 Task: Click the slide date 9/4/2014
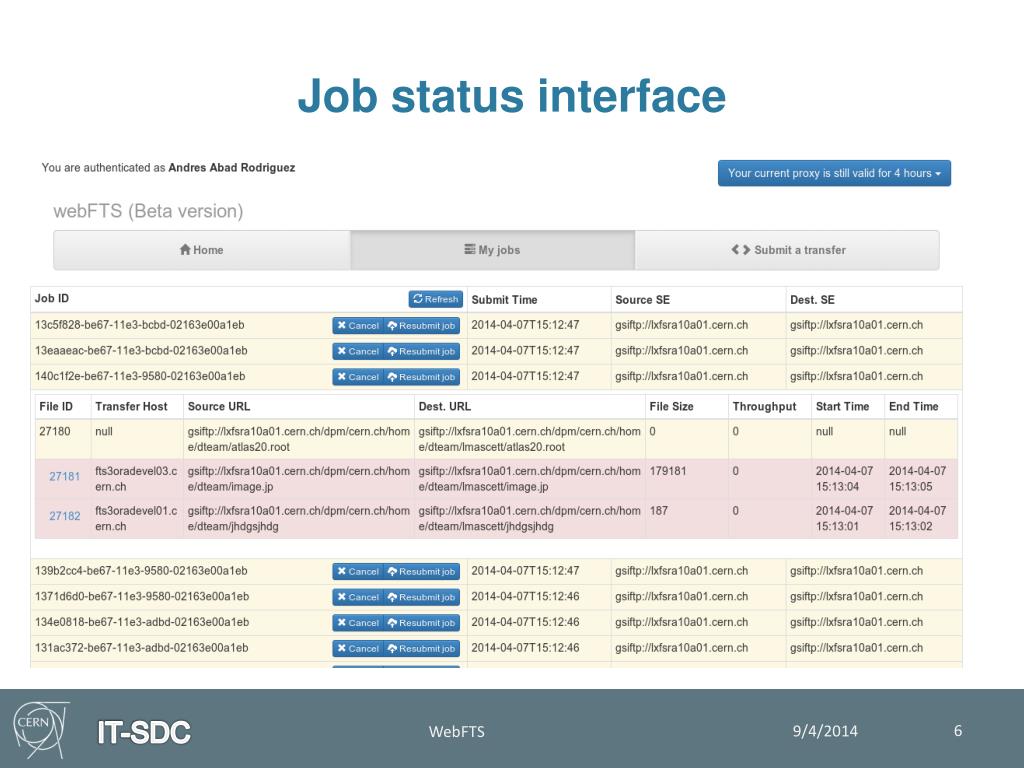(825, 731)
